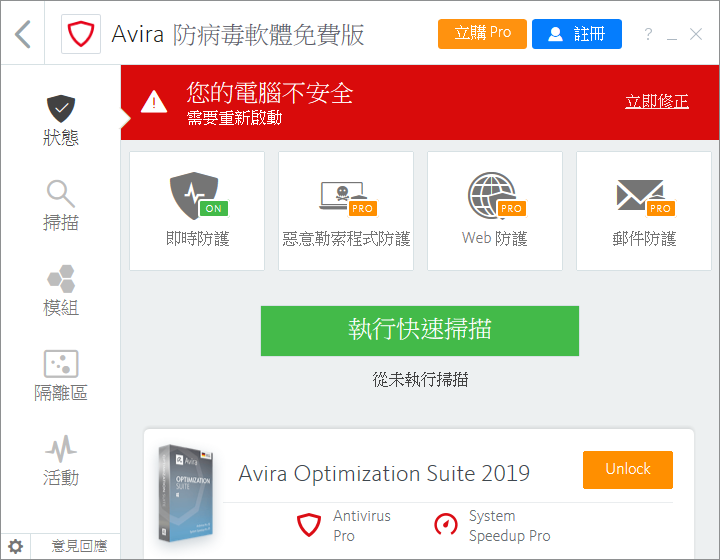The image size is (720, 560).
Task: Click the 即時防護 label text
Action: coord(197,238)
